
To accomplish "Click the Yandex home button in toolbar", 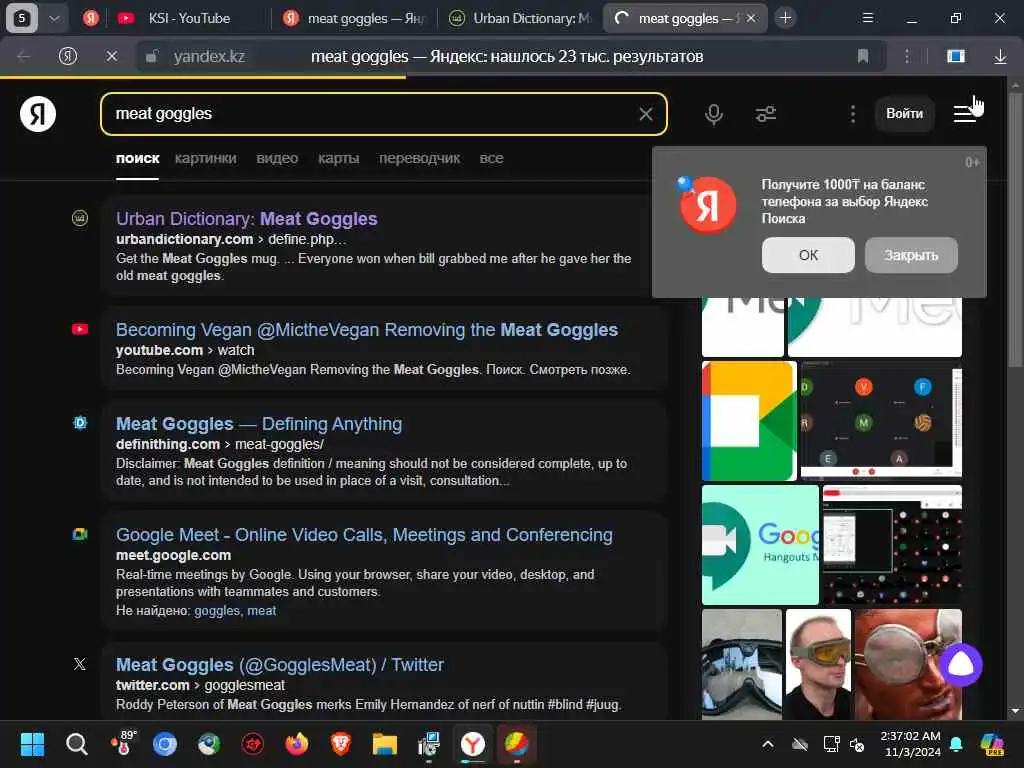I will (68, 57).
